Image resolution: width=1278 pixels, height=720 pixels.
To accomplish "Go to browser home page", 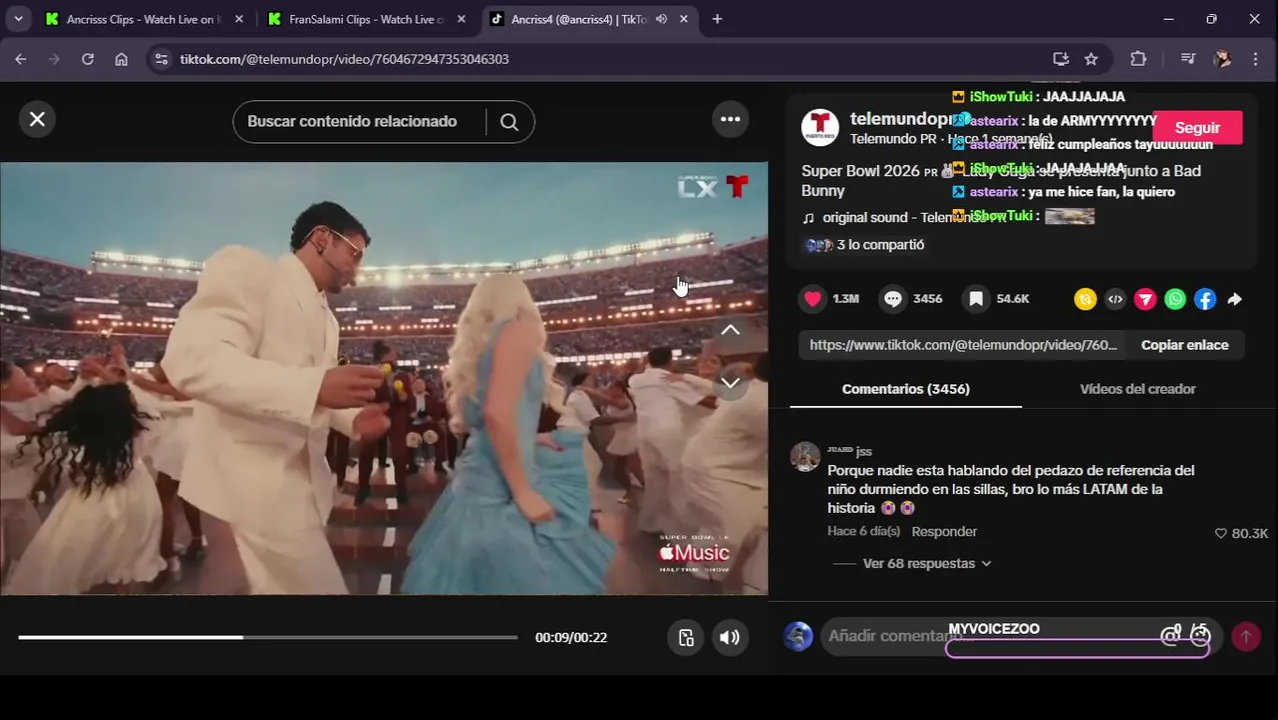I will tap(121, 59).
